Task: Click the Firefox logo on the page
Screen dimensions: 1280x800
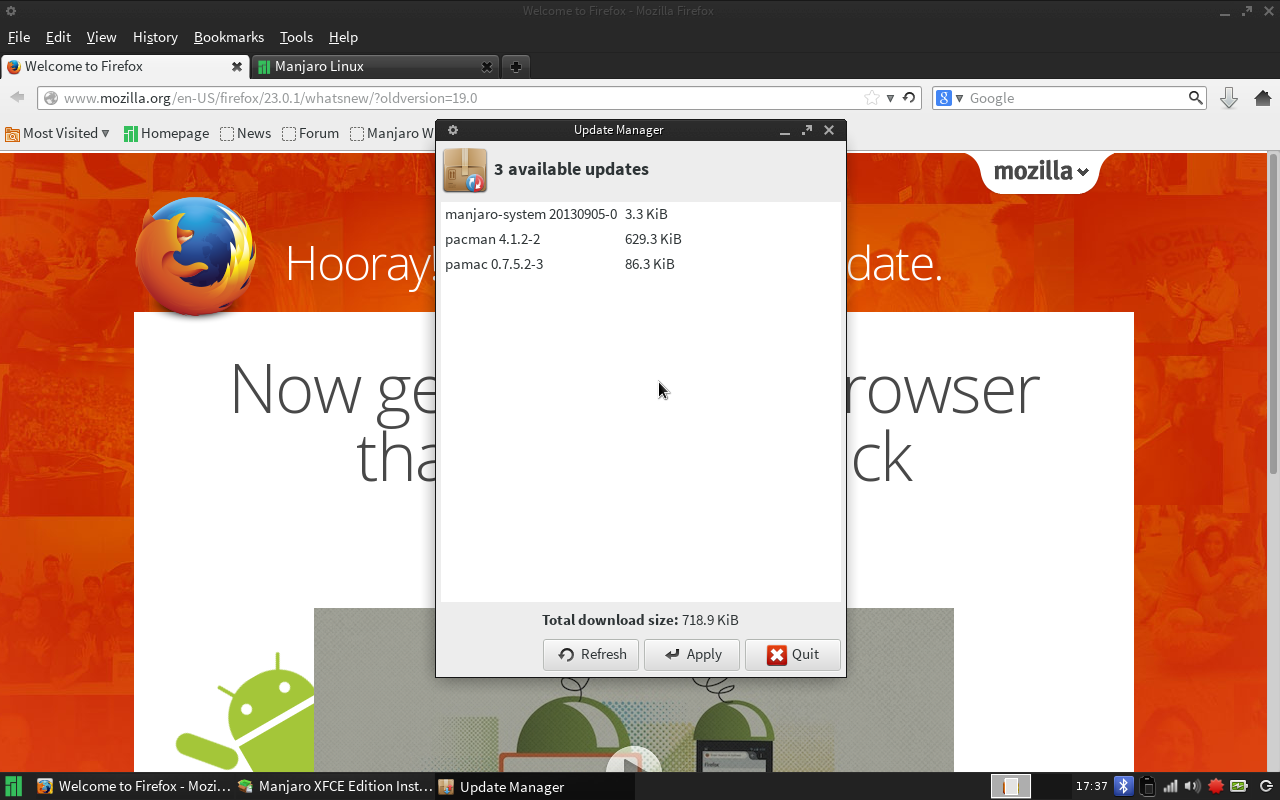Action: (195, 255)
